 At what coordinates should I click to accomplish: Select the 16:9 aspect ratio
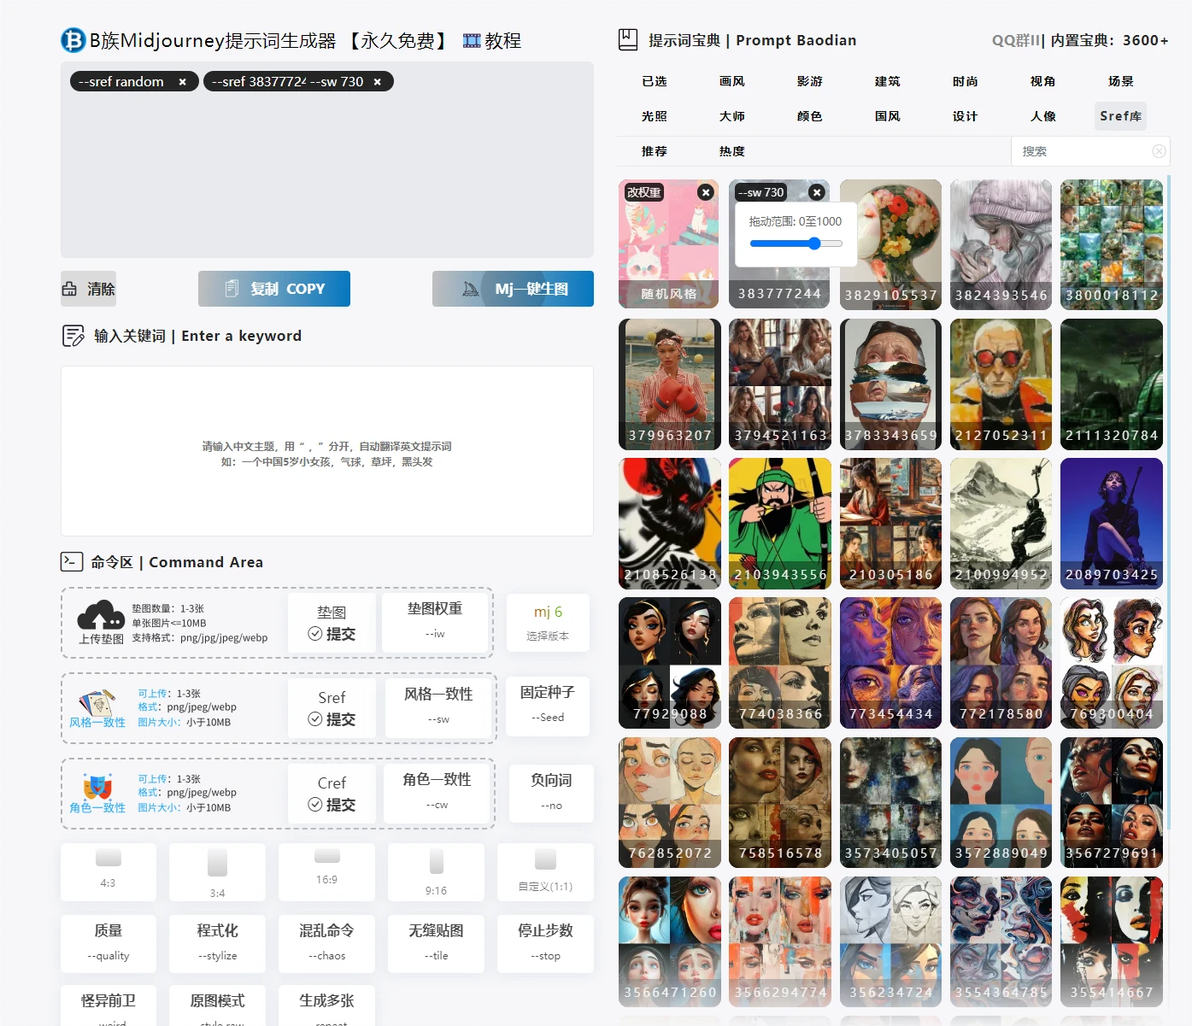[327, 872]
